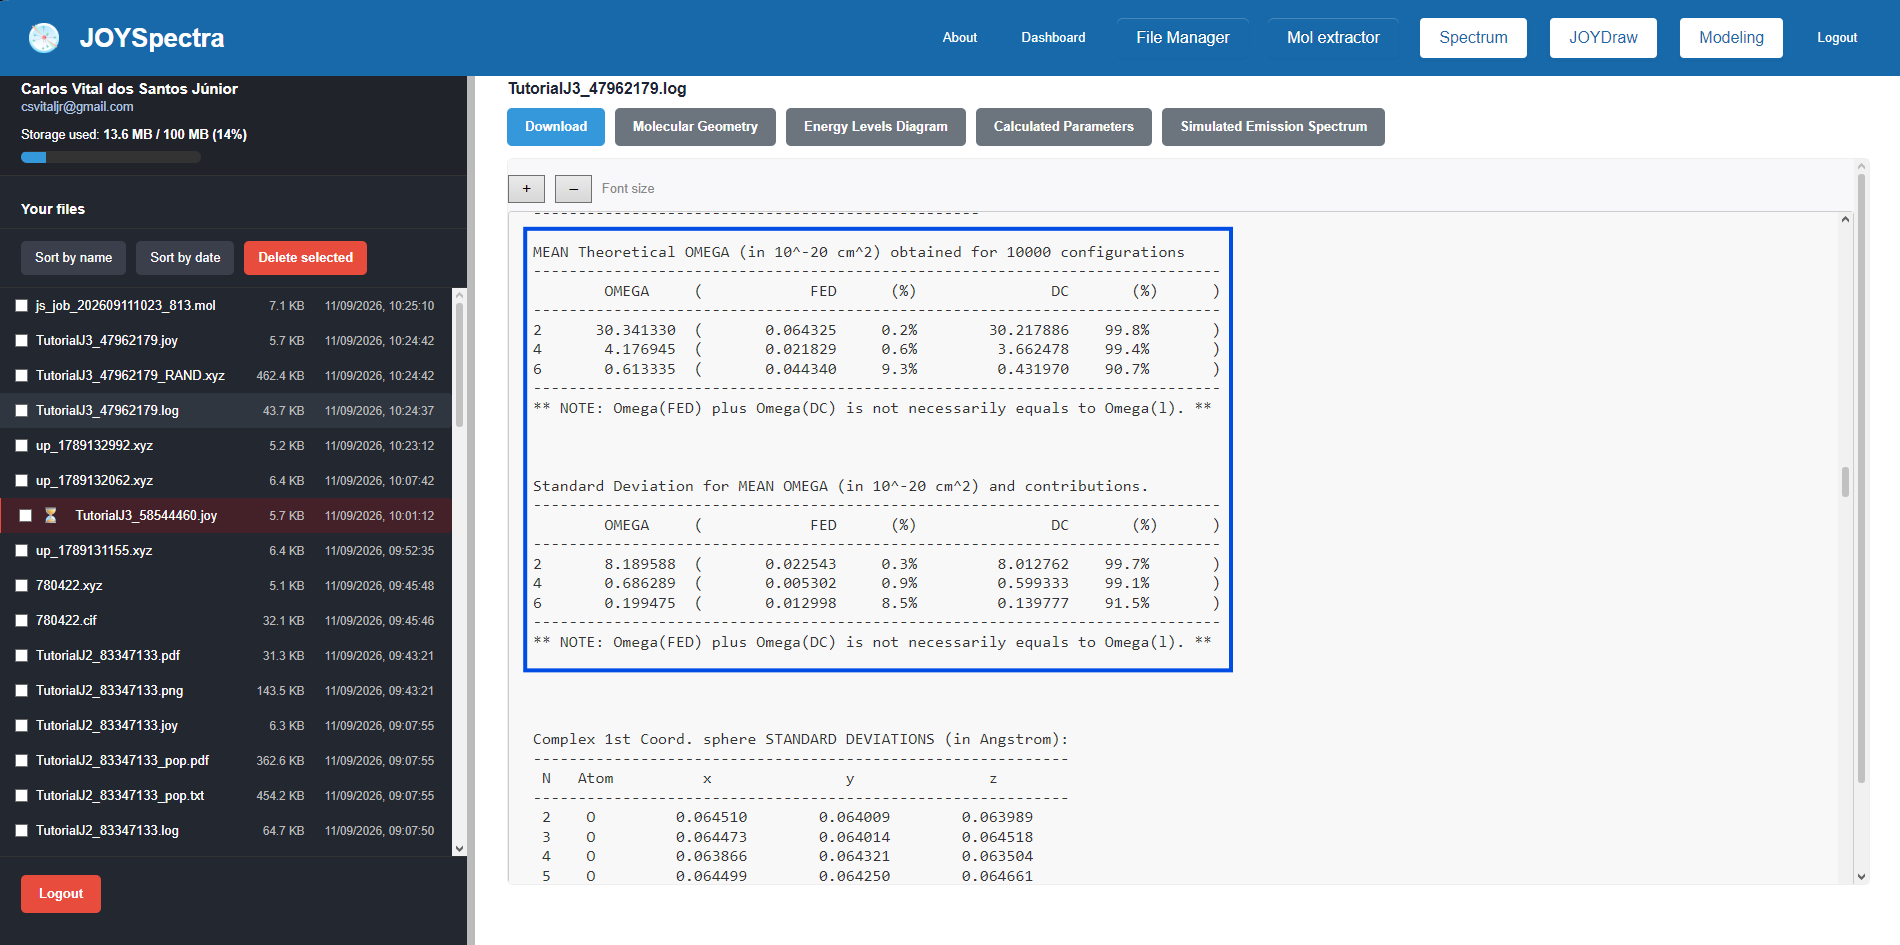The height and width of the screenshot is (945, 1900).
Task: Download the TutorialJ3_47962179.log file
Action: [556, 127]
